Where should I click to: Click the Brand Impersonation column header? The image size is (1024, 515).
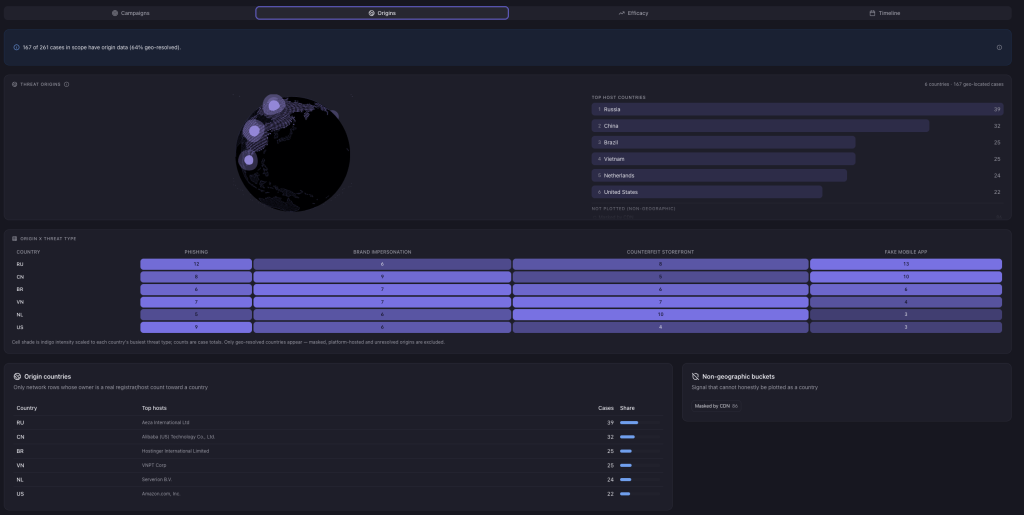click(x=382, y=252)
